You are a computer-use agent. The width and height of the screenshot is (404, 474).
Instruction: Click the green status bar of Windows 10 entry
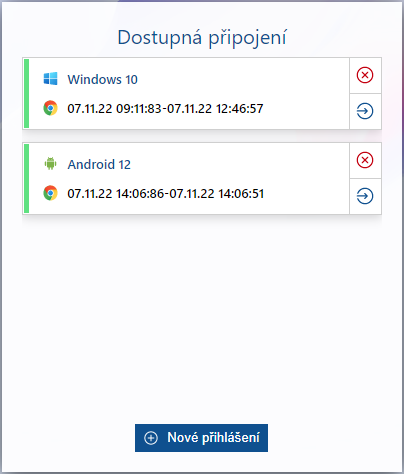pos(27,93)
